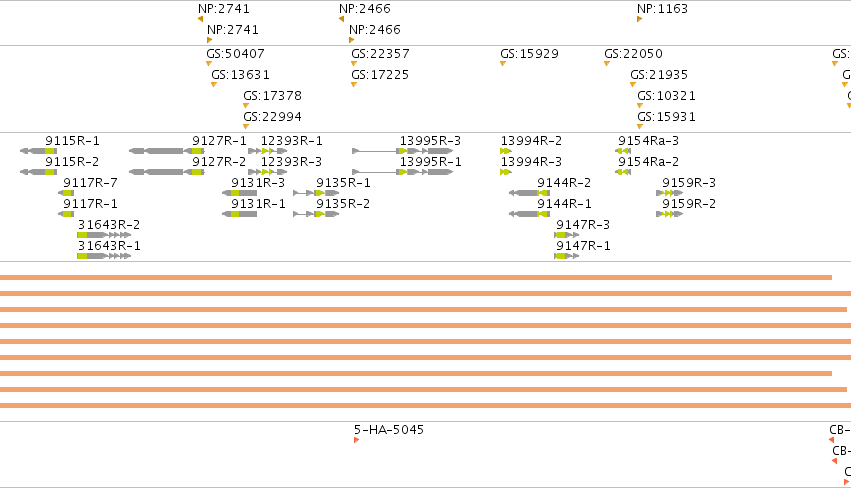
Task: Select the 9115R-2 transcript glyph
Action: click(38, 172)
